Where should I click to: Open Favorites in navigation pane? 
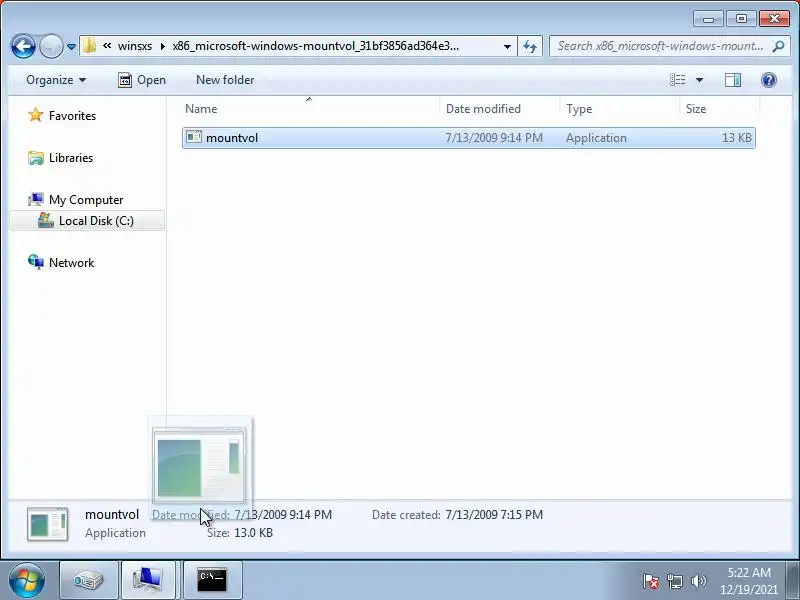pos(72,116)
